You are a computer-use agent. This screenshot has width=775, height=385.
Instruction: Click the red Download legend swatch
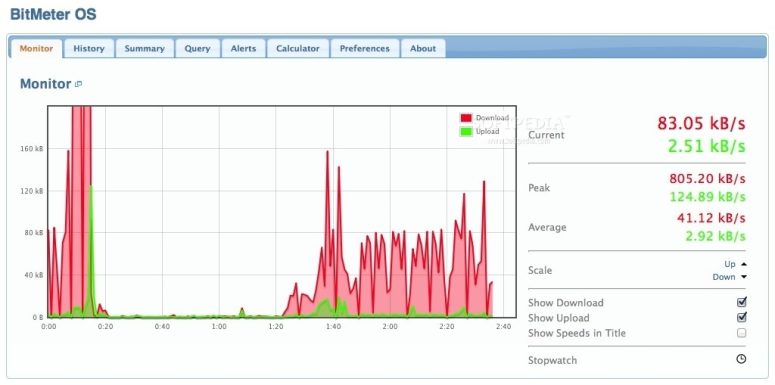(x=466, y=118)
